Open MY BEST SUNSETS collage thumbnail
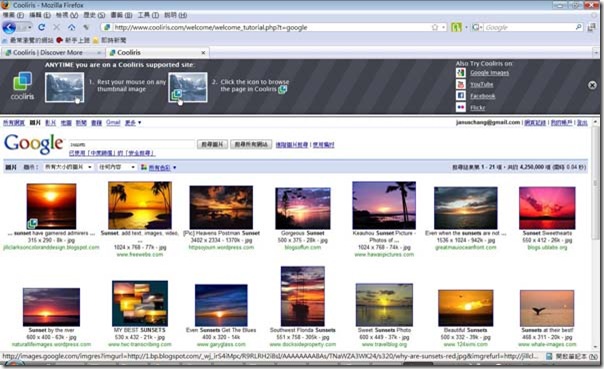The height and width of the screenshot is (369, 604). pos(140,303)
